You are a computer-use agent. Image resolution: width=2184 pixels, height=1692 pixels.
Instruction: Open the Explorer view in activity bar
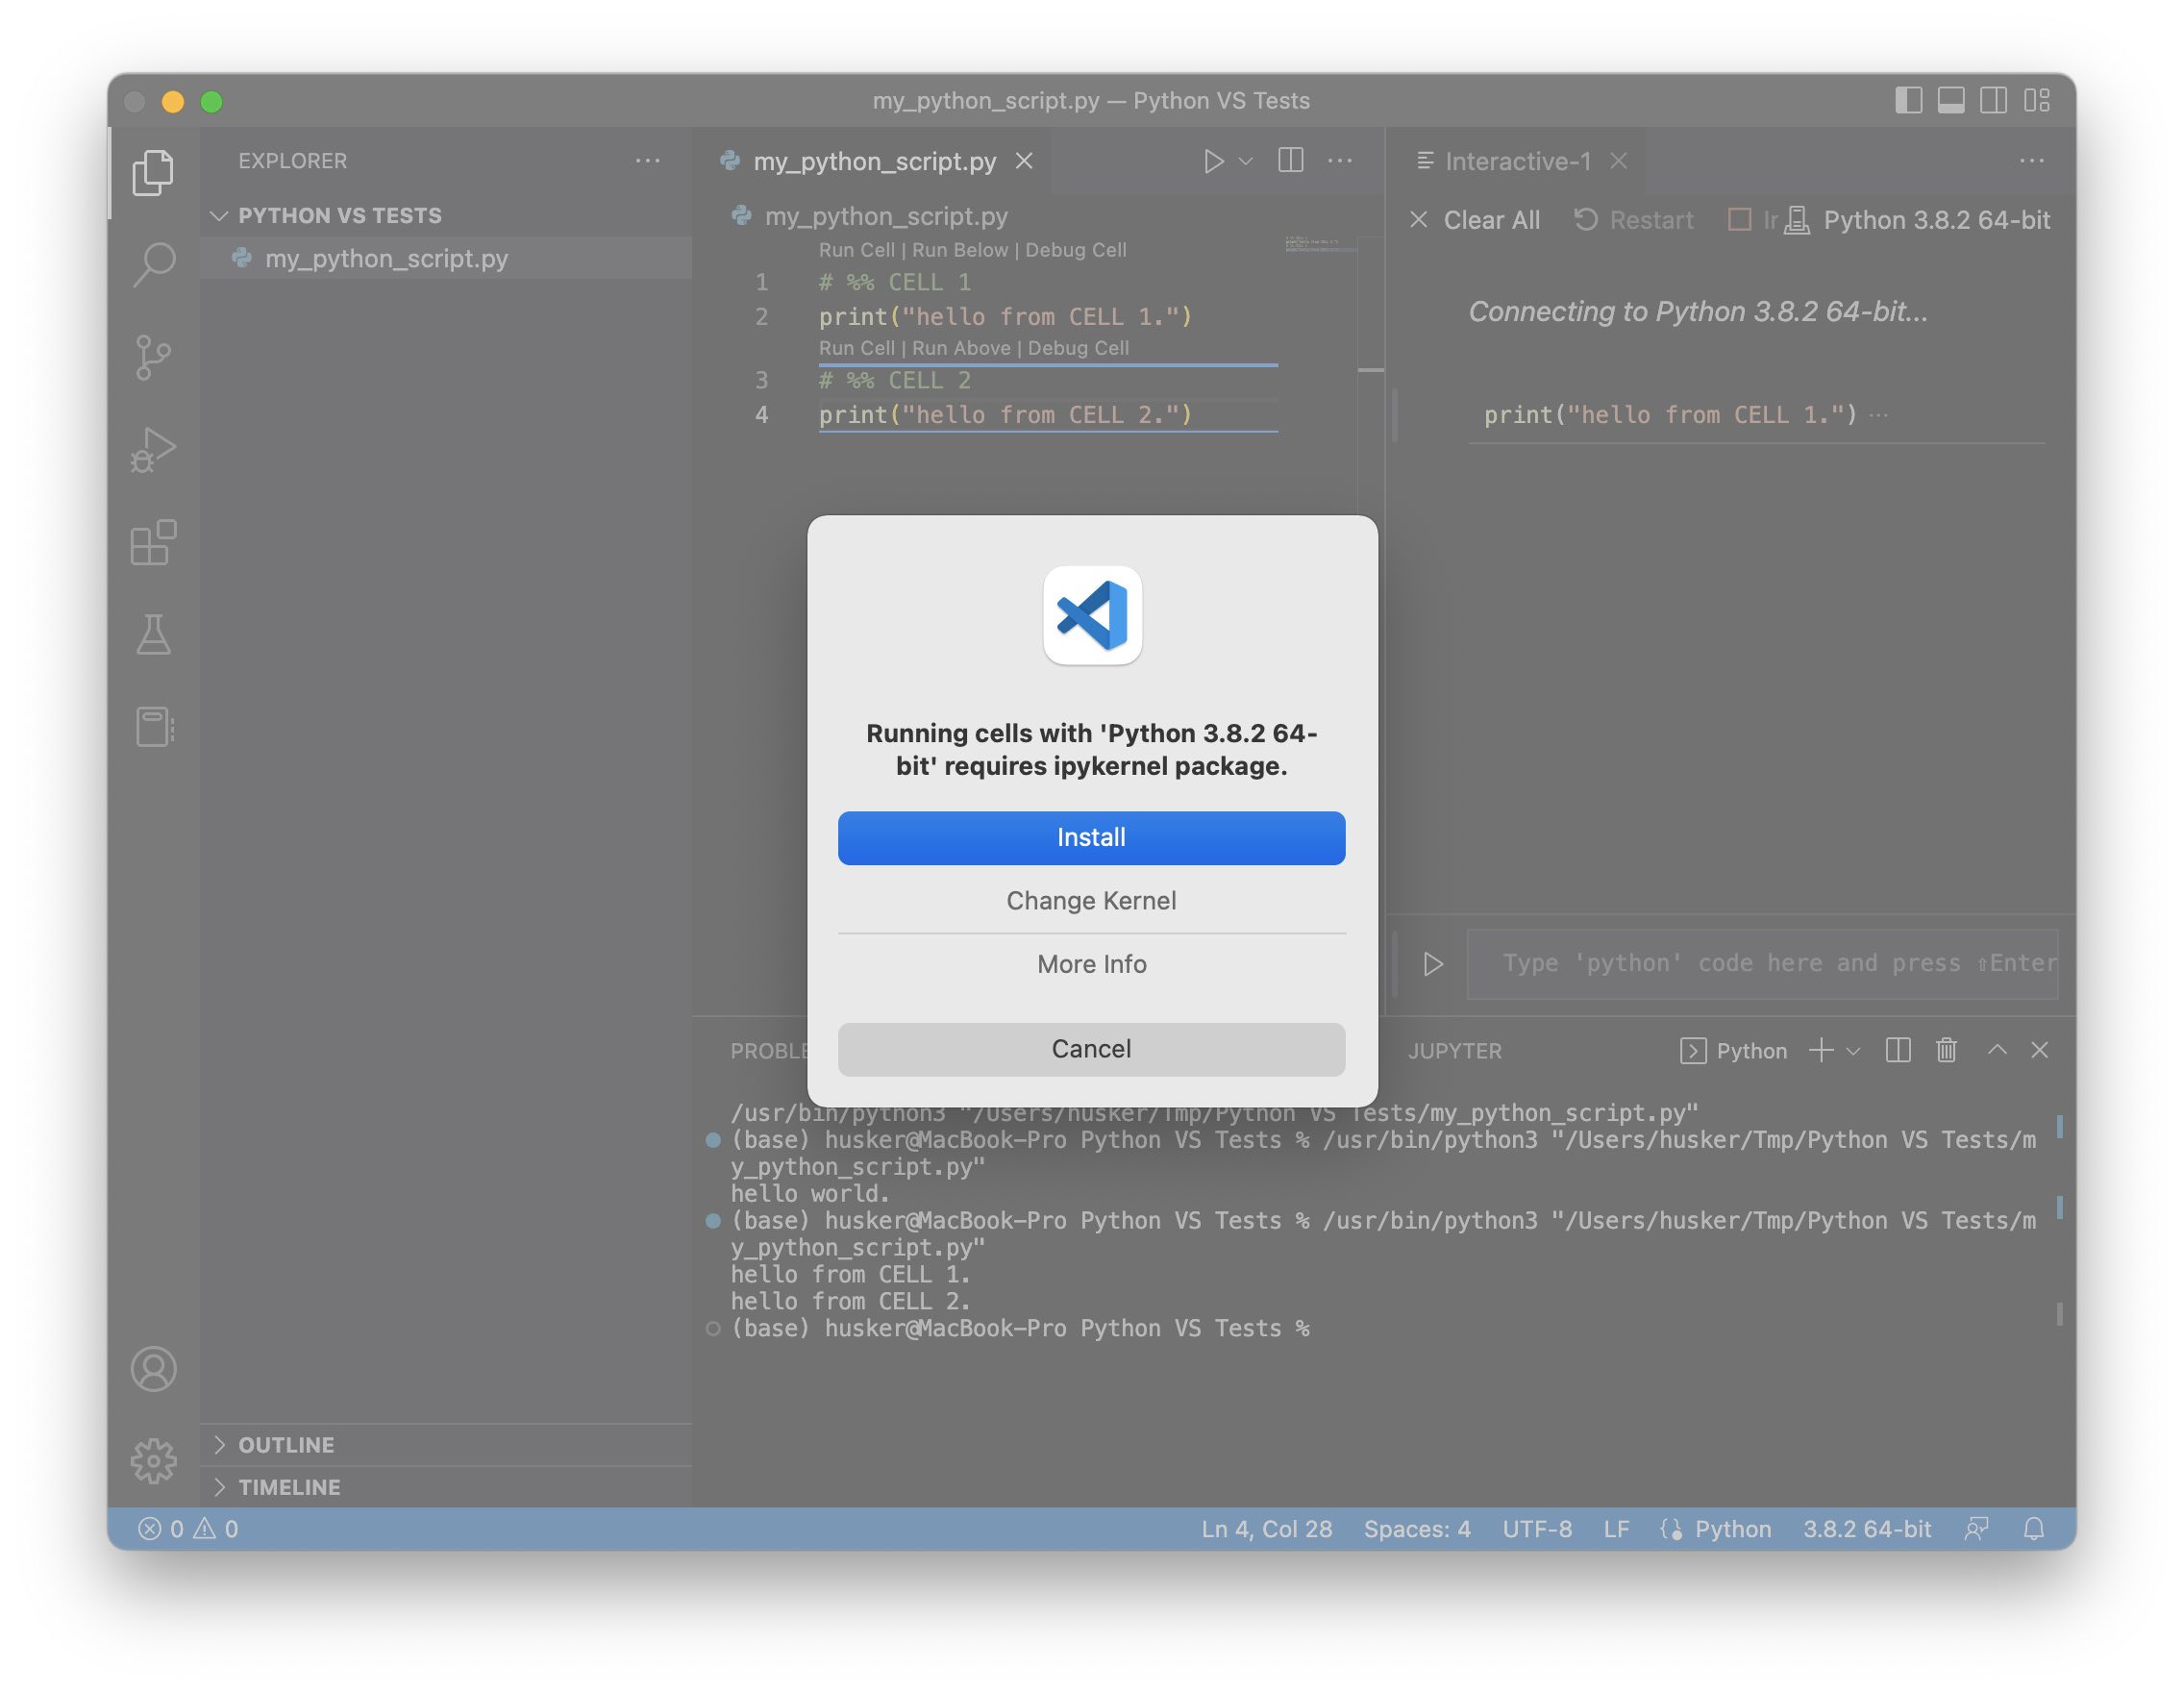coord(153,172)
